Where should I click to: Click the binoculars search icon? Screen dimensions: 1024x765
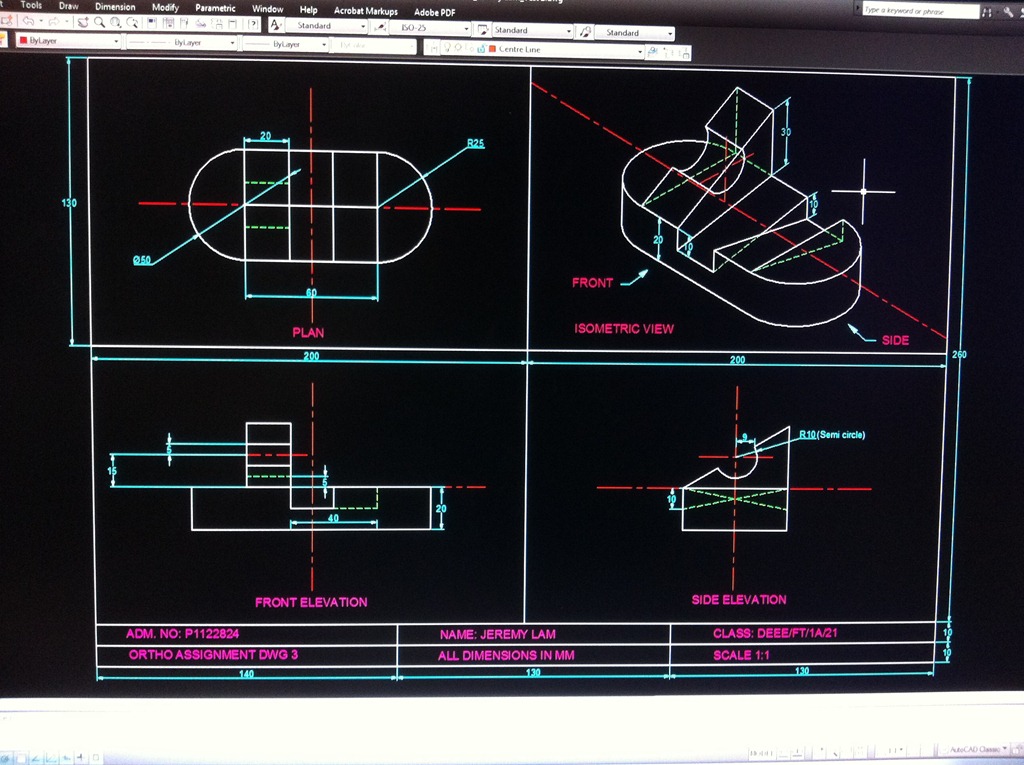(986, 12)
